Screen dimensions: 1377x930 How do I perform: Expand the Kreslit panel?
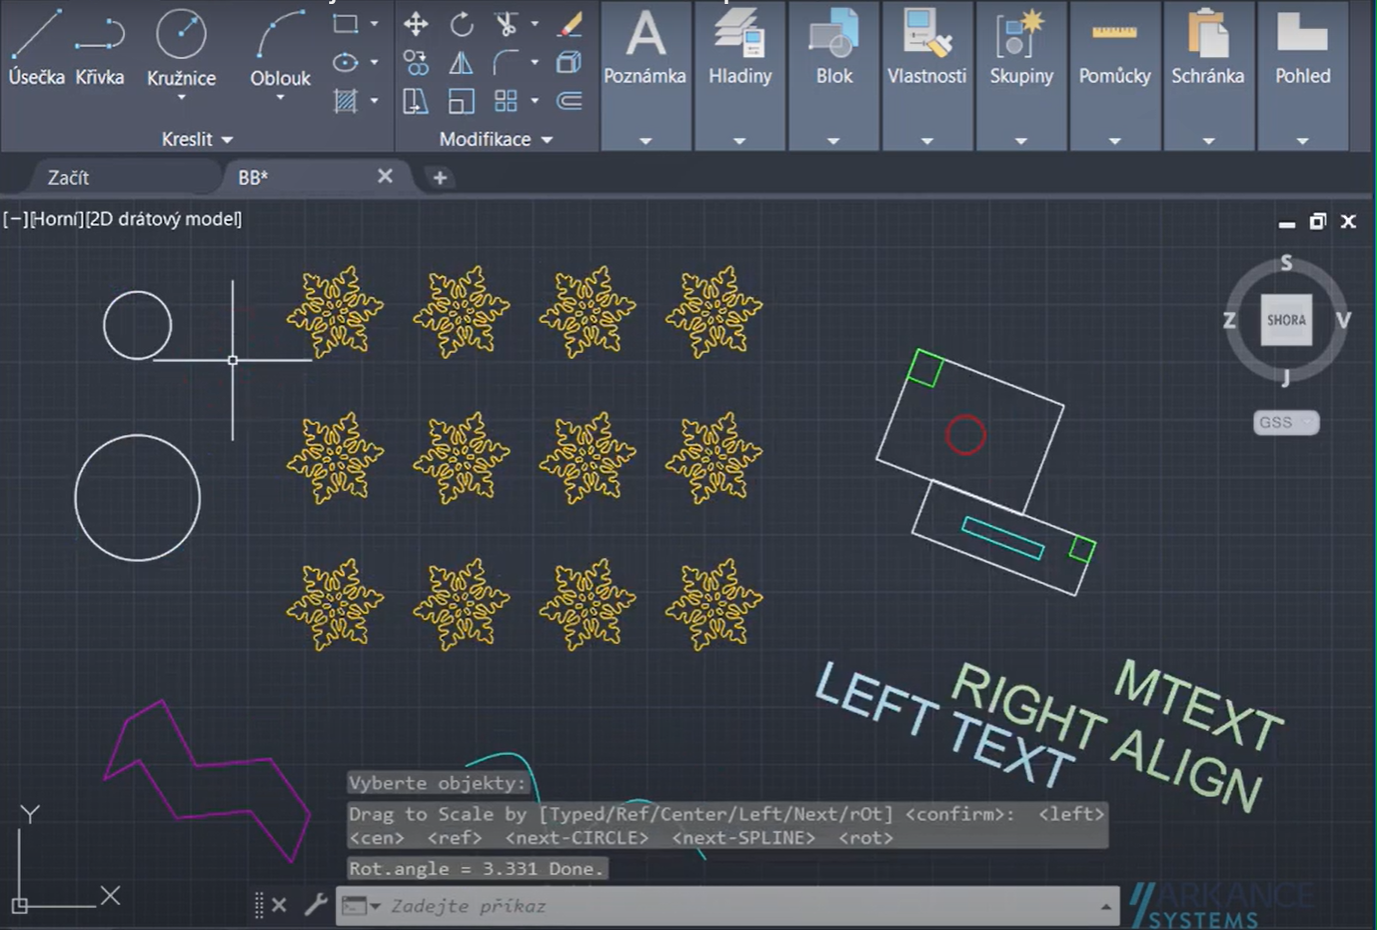197,139
